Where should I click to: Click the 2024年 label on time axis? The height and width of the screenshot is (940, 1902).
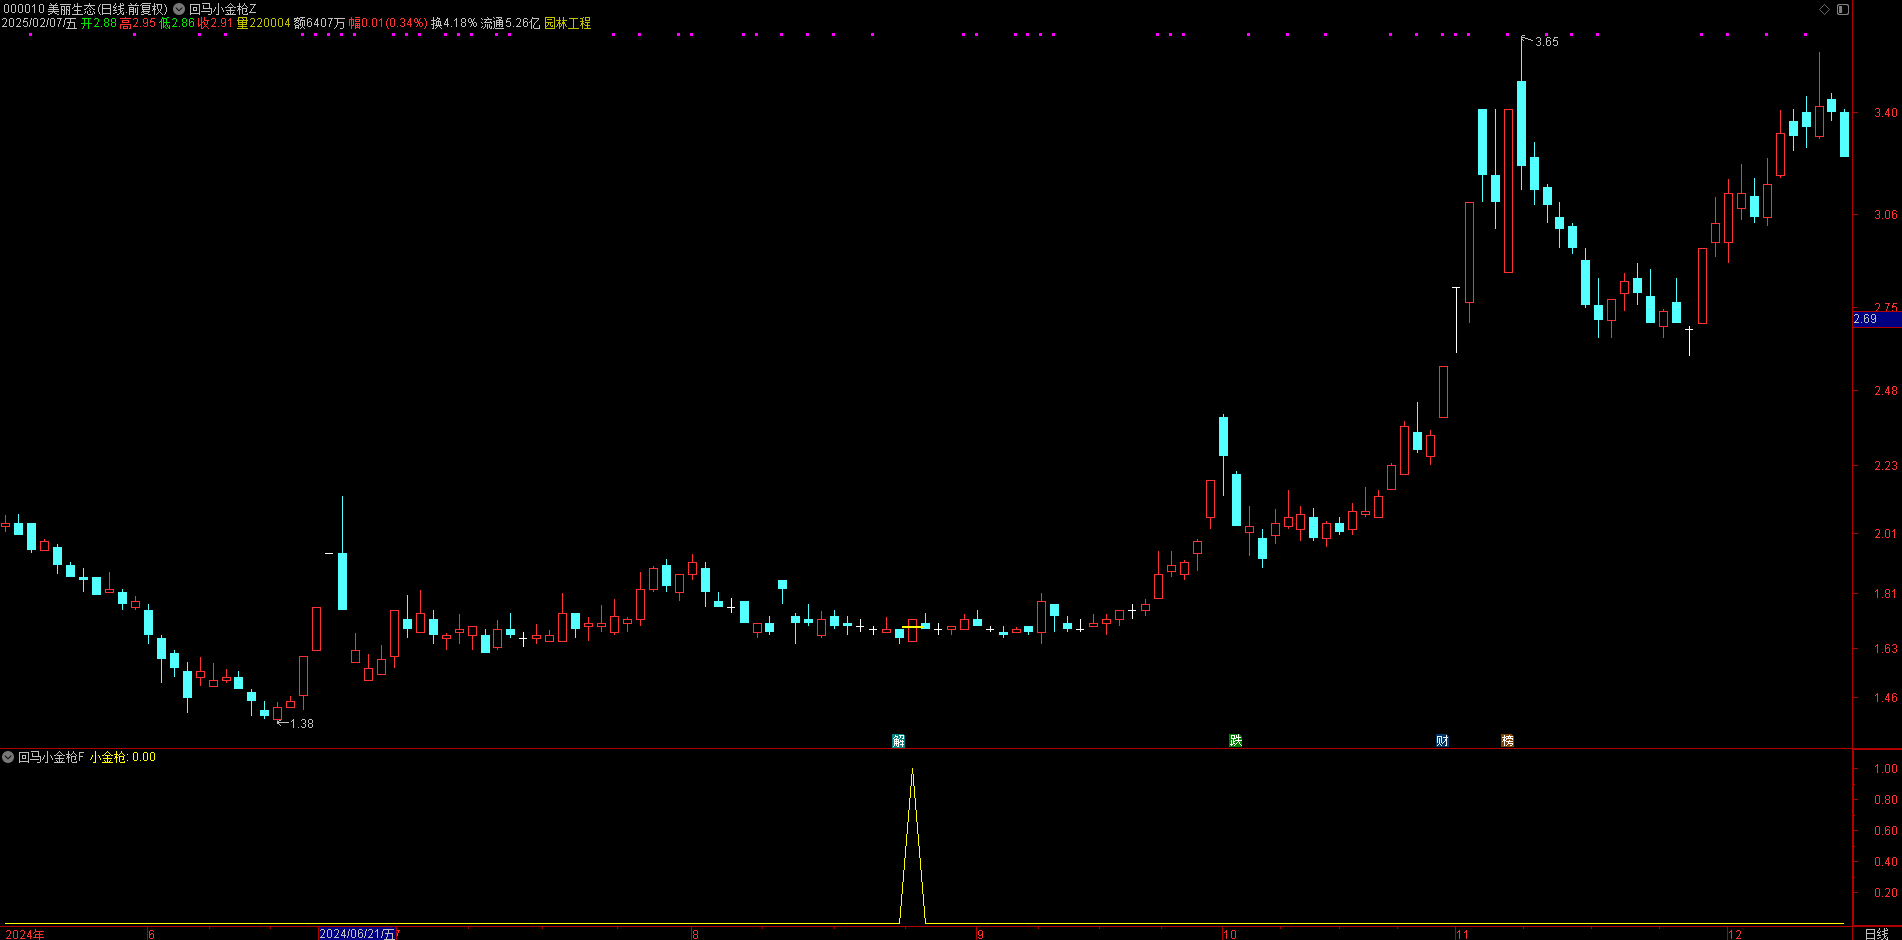[25, 934]
